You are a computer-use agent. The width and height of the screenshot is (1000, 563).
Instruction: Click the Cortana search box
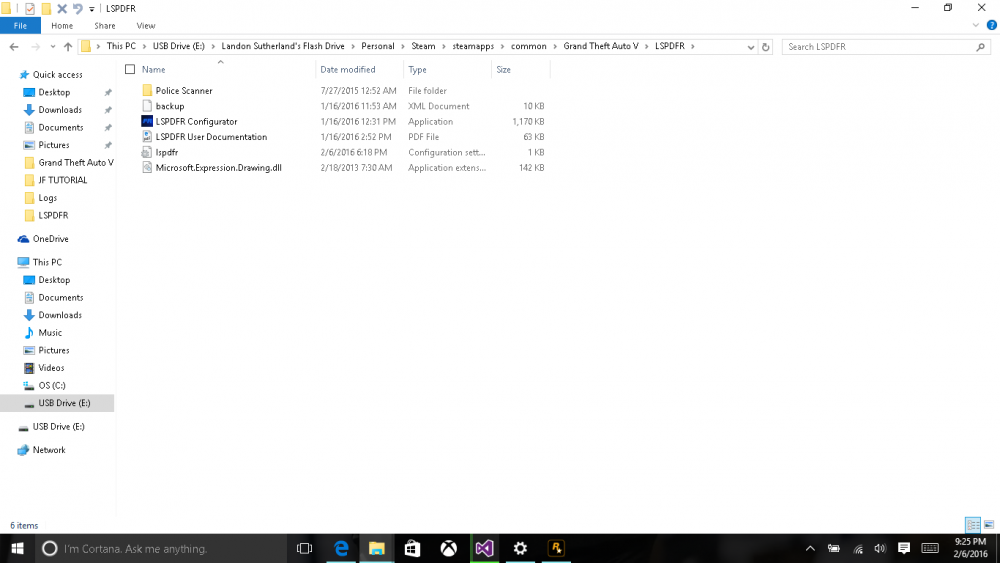pyautogui.click(x=161, y=548)
